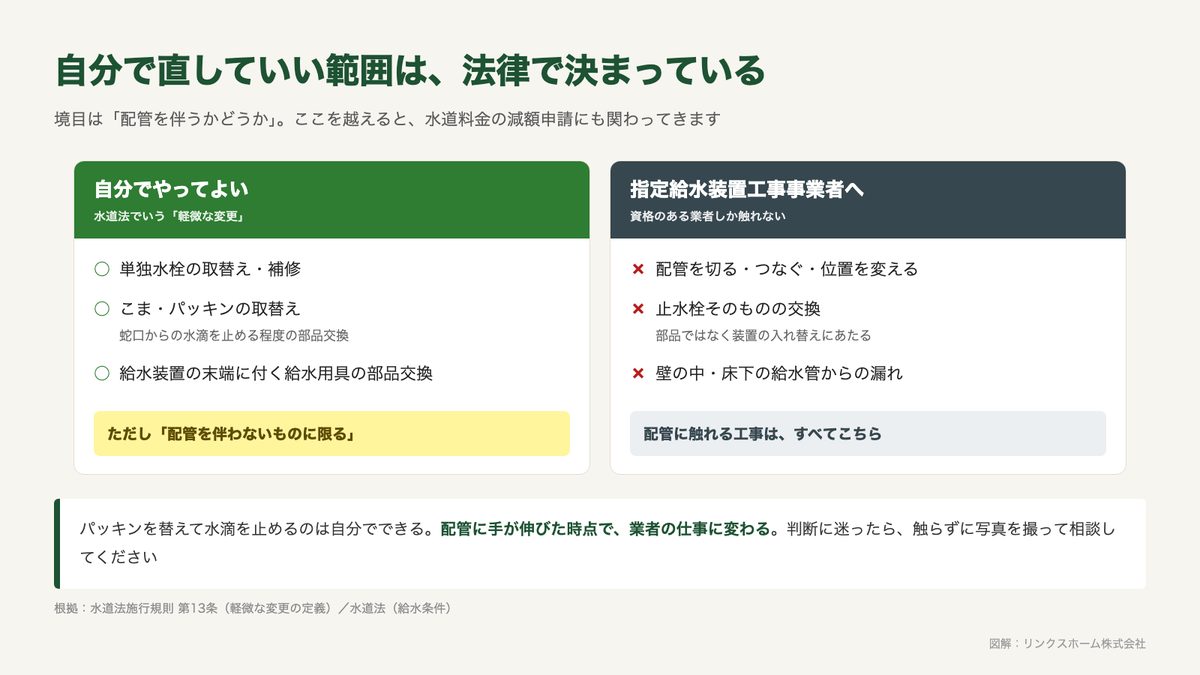This screenshot has width=1200, height=675.
Task: Click the sentence 判断に迷ったら、触らずに写真を撮って相談
Action: [x=950, y=529]
